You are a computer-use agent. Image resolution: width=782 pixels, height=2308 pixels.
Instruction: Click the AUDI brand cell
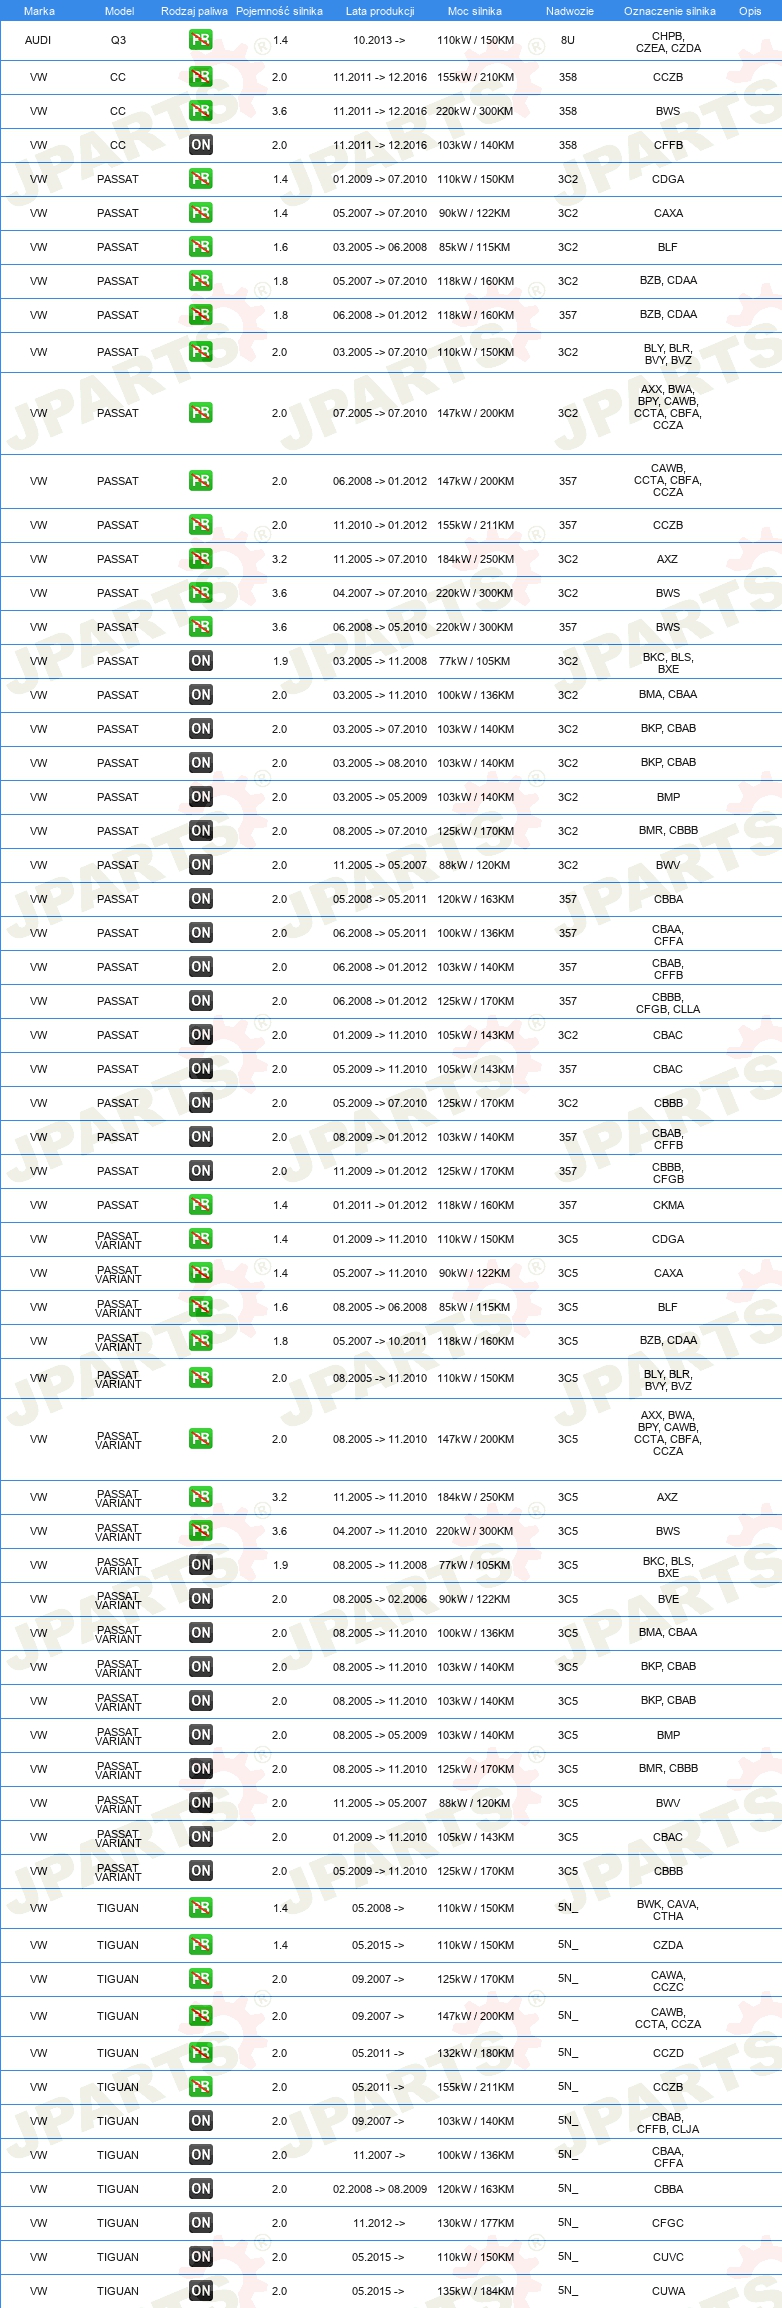coord(38,41)
